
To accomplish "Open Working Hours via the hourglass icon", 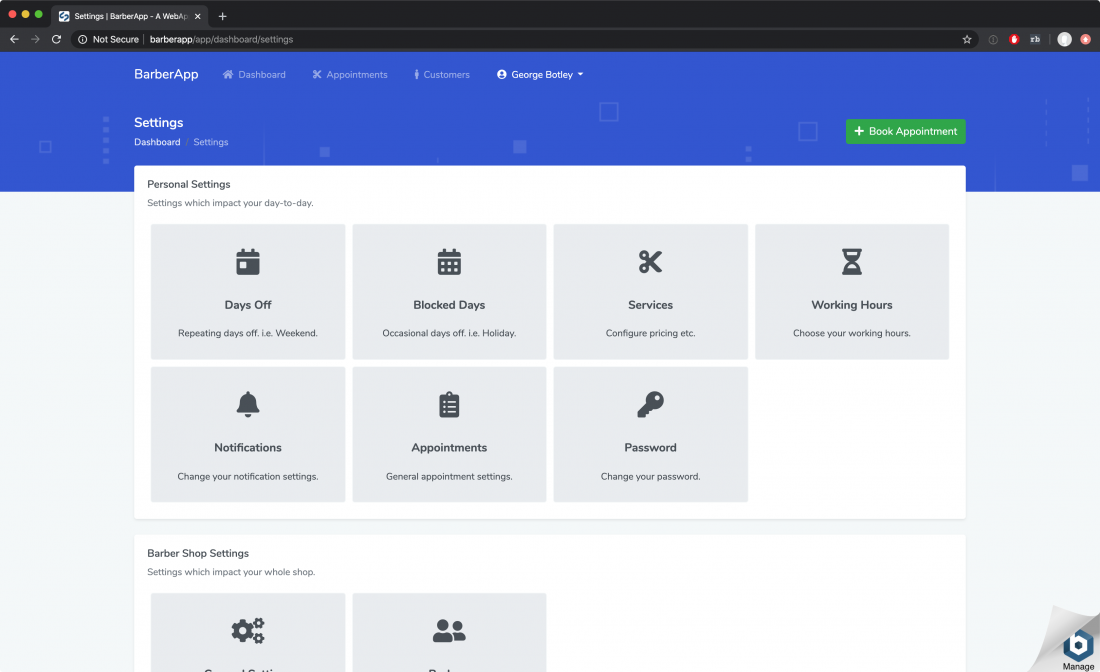I will [851, 261].
